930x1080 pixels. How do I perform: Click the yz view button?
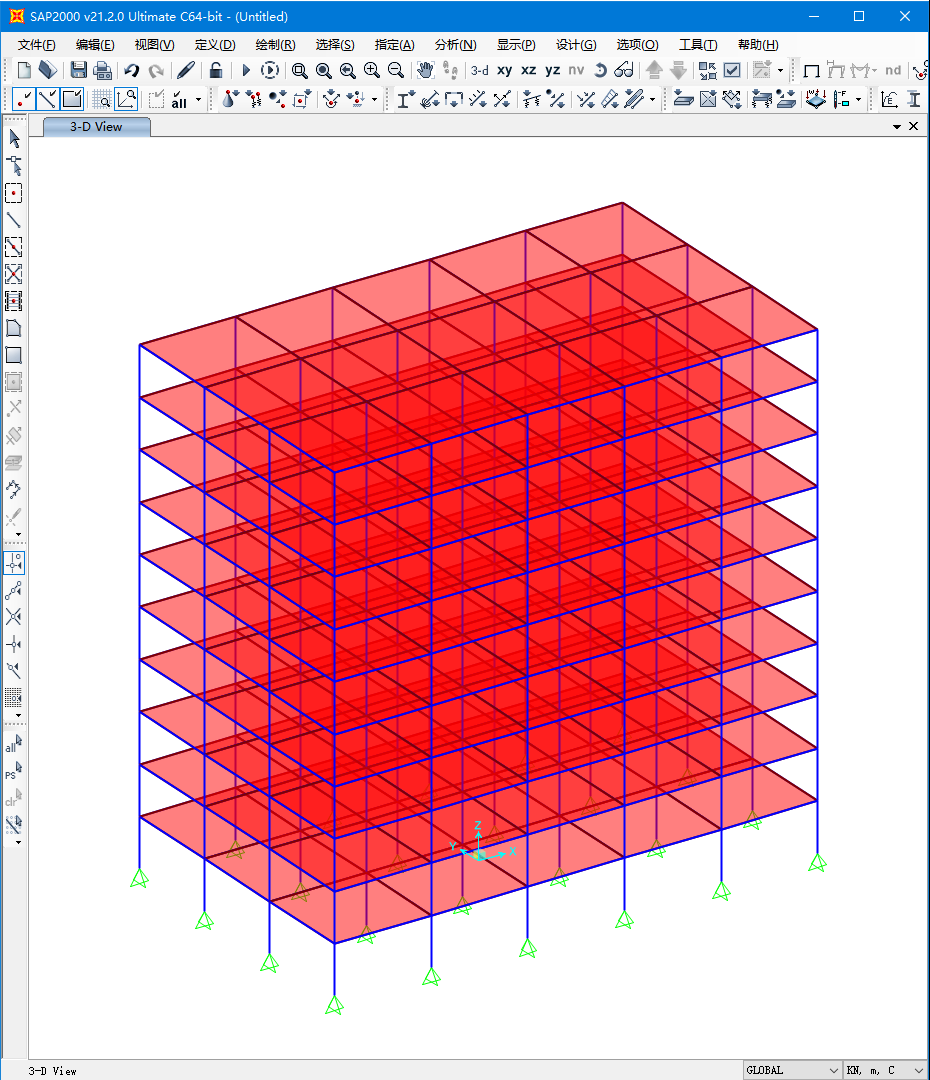[552, 70]
